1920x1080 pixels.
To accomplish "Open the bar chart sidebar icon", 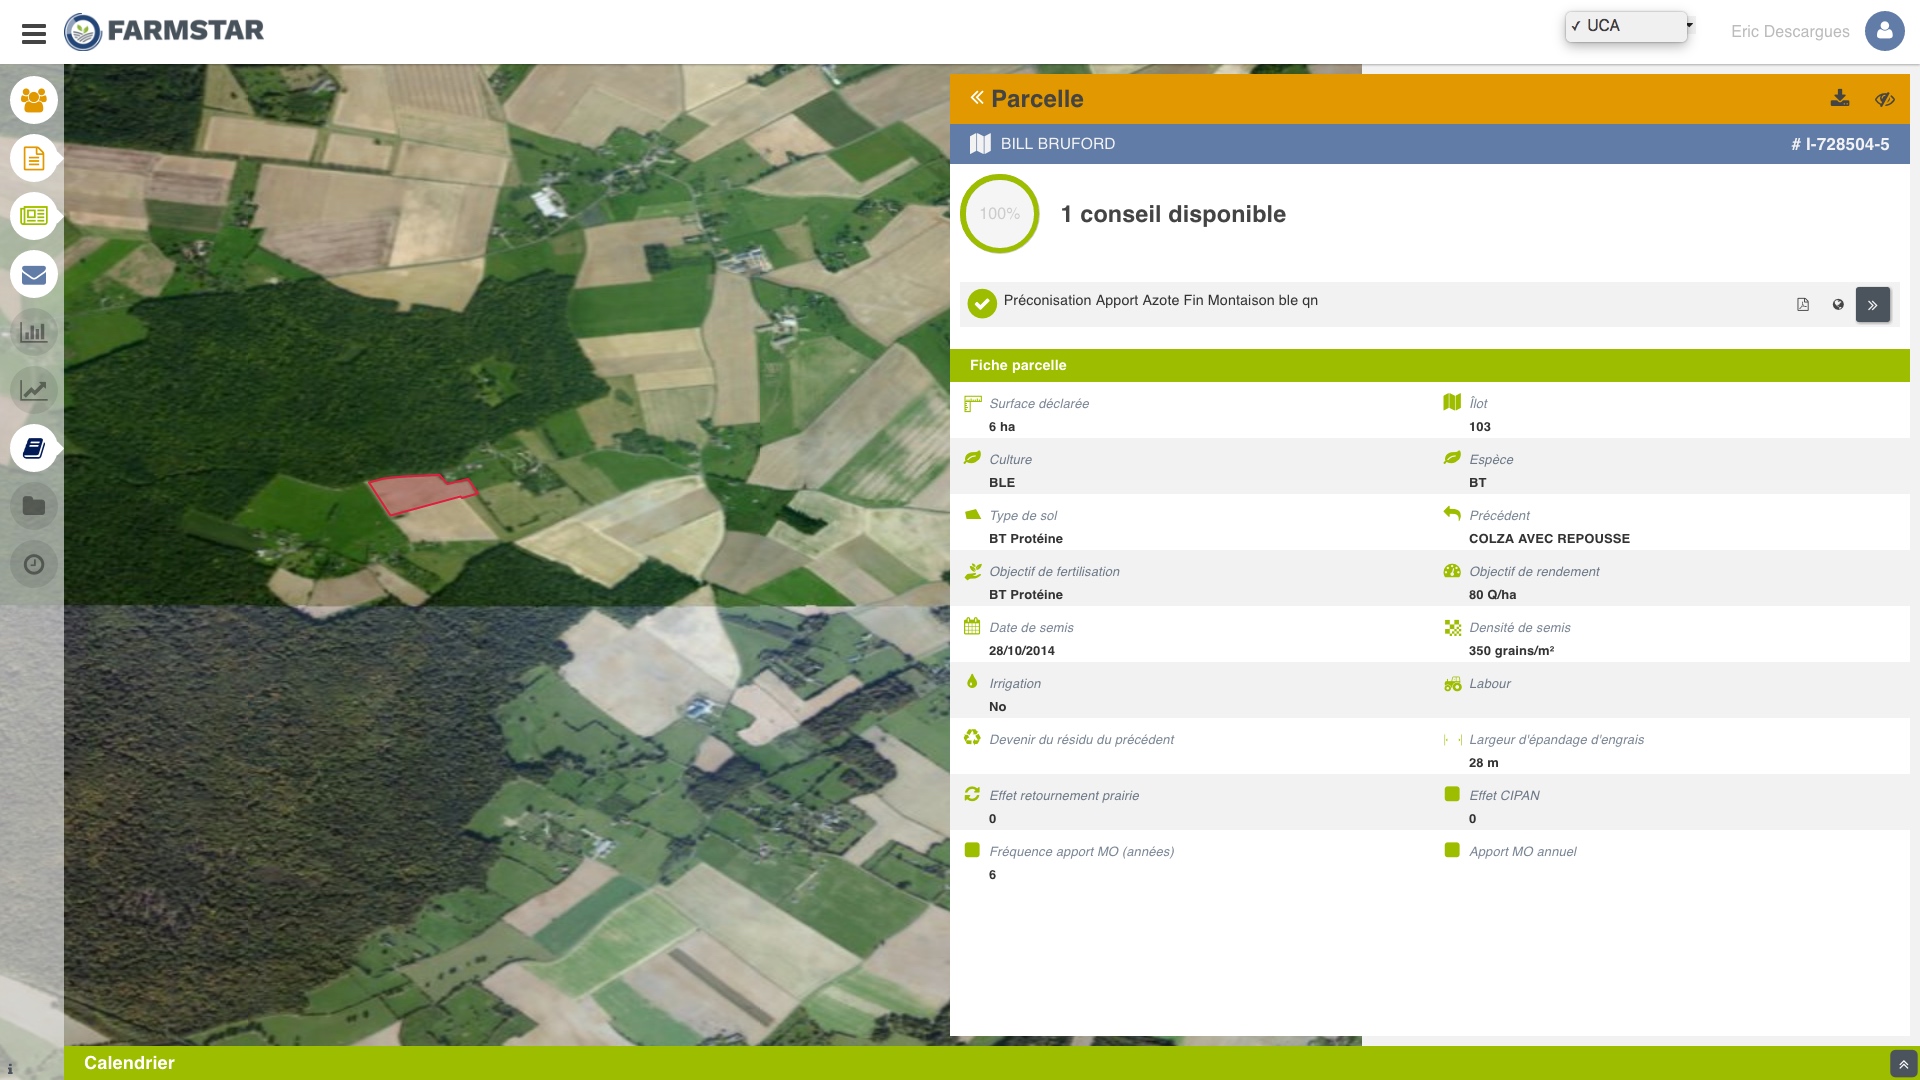I will [x=34, y=332].
